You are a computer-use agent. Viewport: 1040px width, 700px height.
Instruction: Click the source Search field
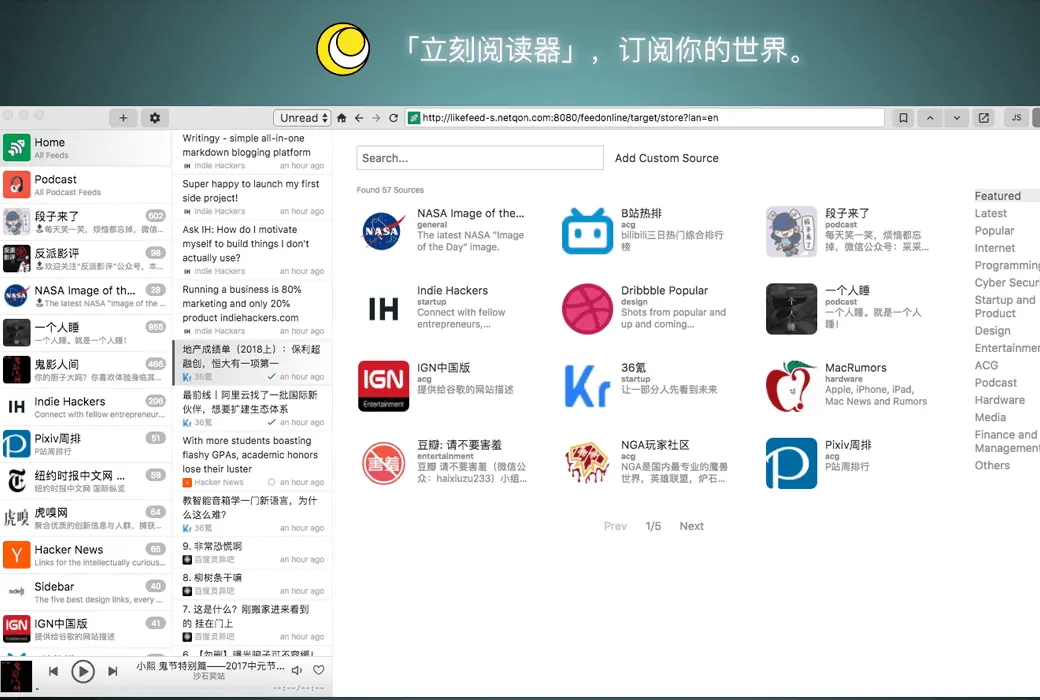pos(480,158)
